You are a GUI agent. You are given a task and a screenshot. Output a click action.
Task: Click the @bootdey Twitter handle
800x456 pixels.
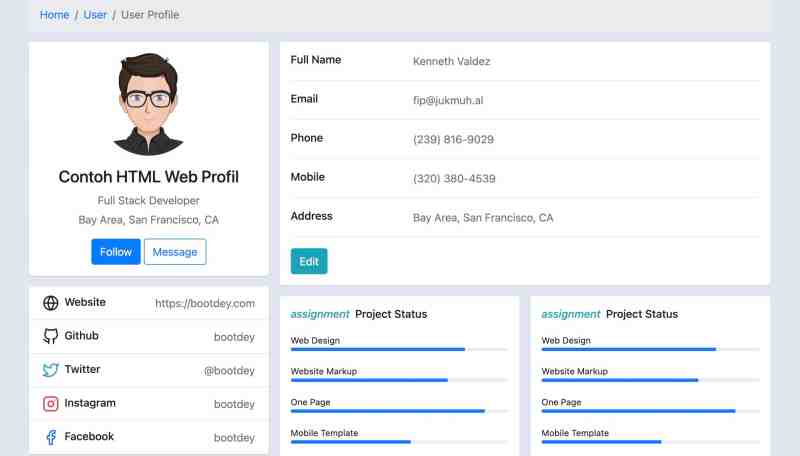(x=229, y=371)
